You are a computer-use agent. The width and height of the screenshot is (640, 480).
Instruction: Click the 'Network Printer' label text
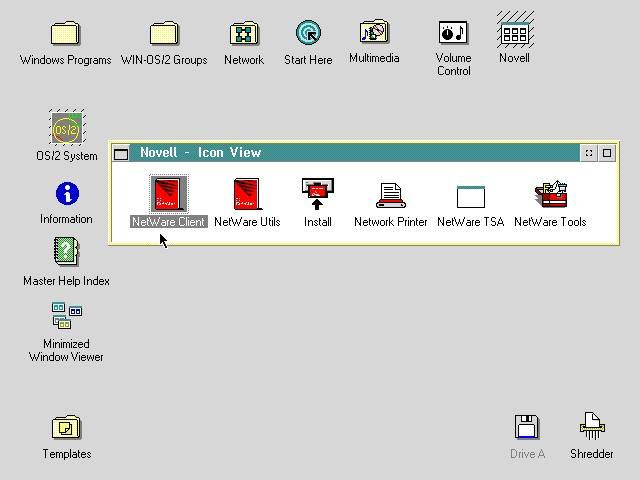pos(391,222)
